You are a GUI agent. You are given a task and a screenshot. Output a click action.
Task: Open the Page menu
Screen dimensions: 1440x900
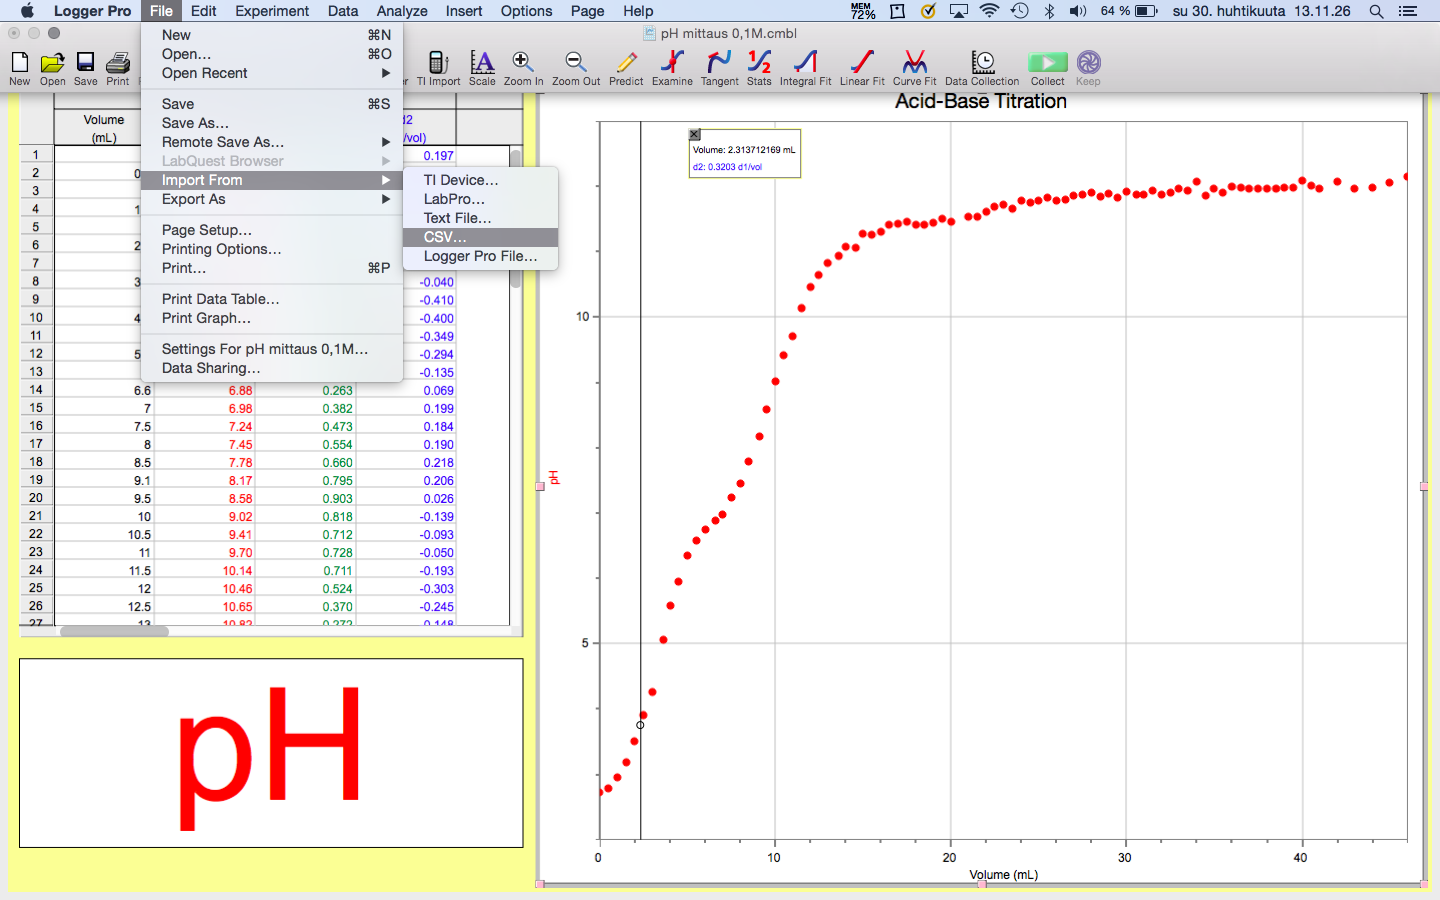click(x=588, y=11)
